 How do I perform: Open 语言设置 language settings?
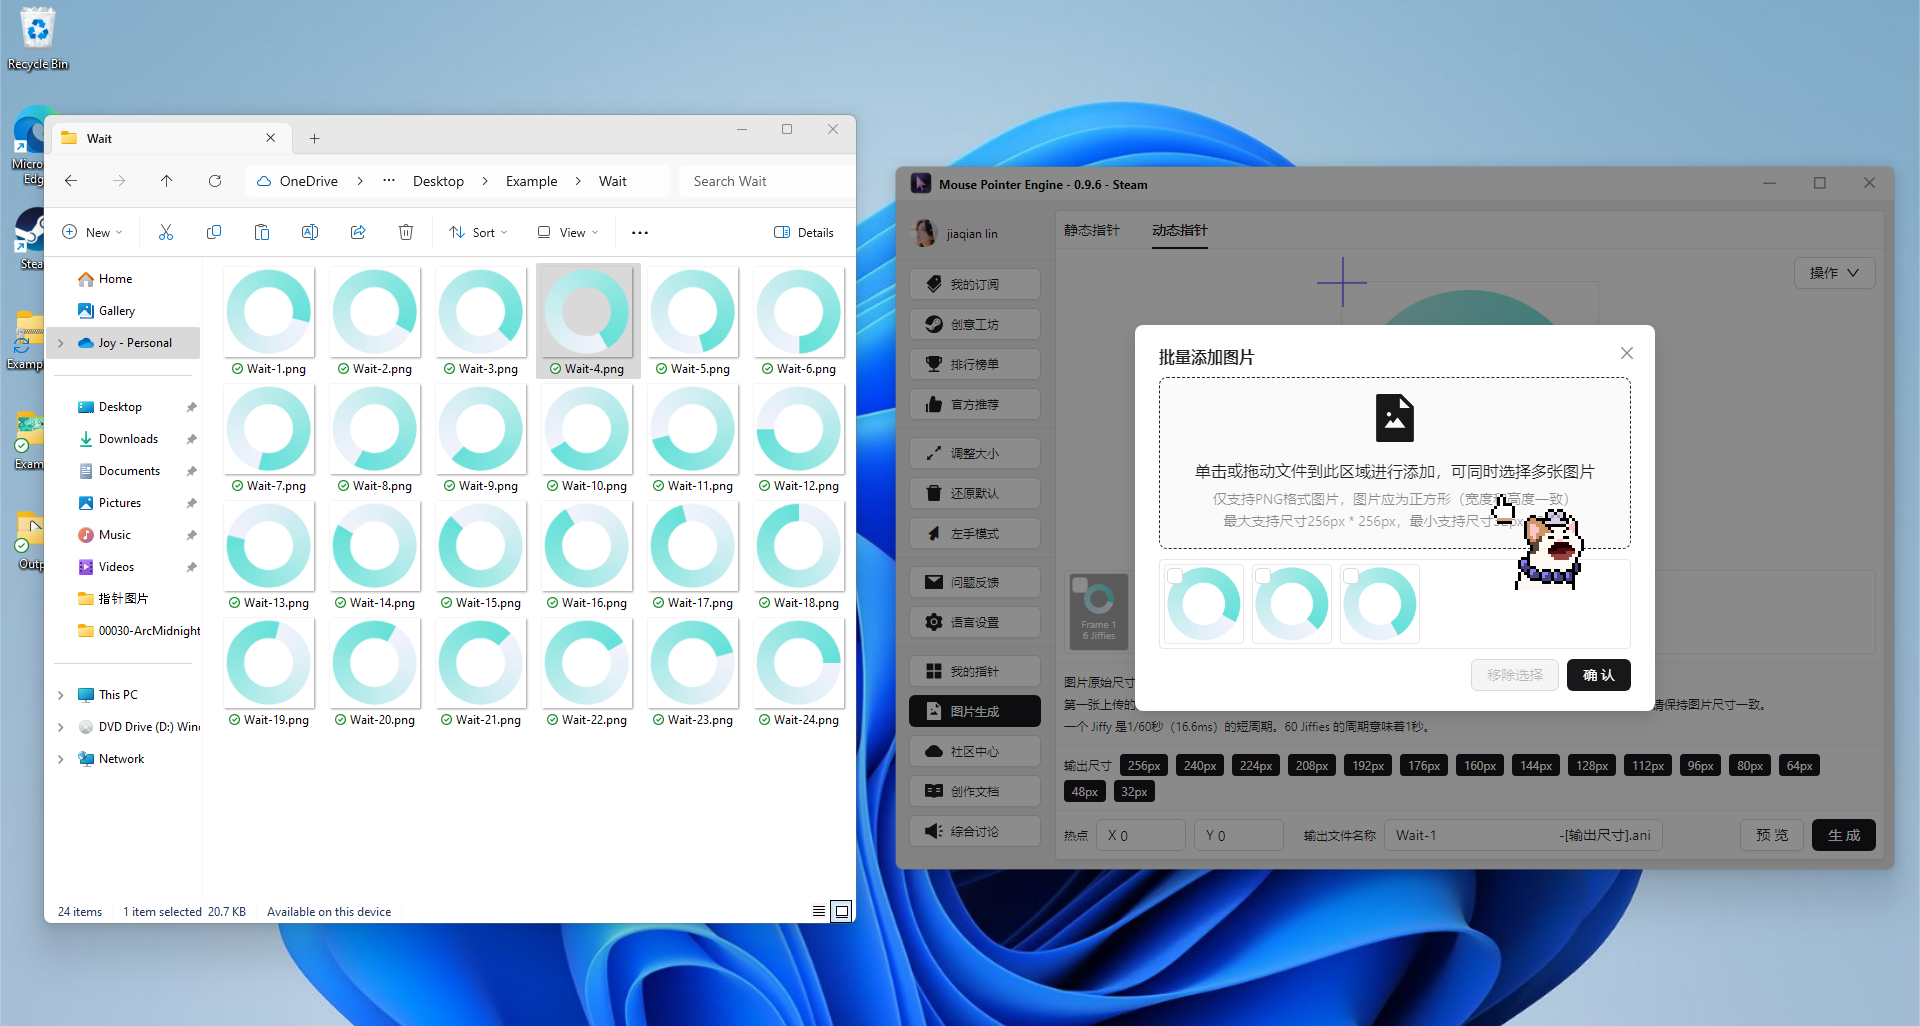975,621
